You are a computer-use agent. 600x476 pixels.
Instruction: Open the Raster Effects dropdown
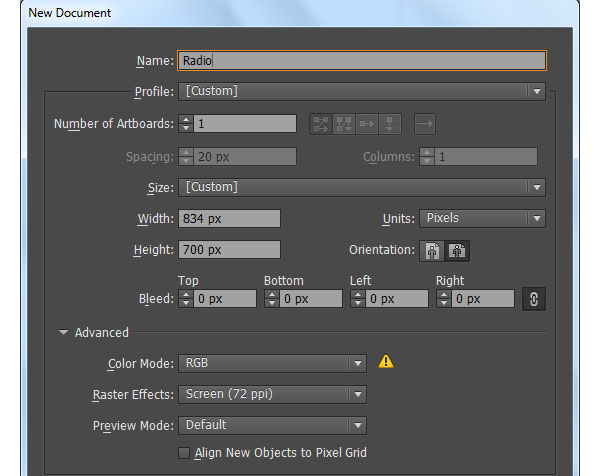[x=272, y=394]
